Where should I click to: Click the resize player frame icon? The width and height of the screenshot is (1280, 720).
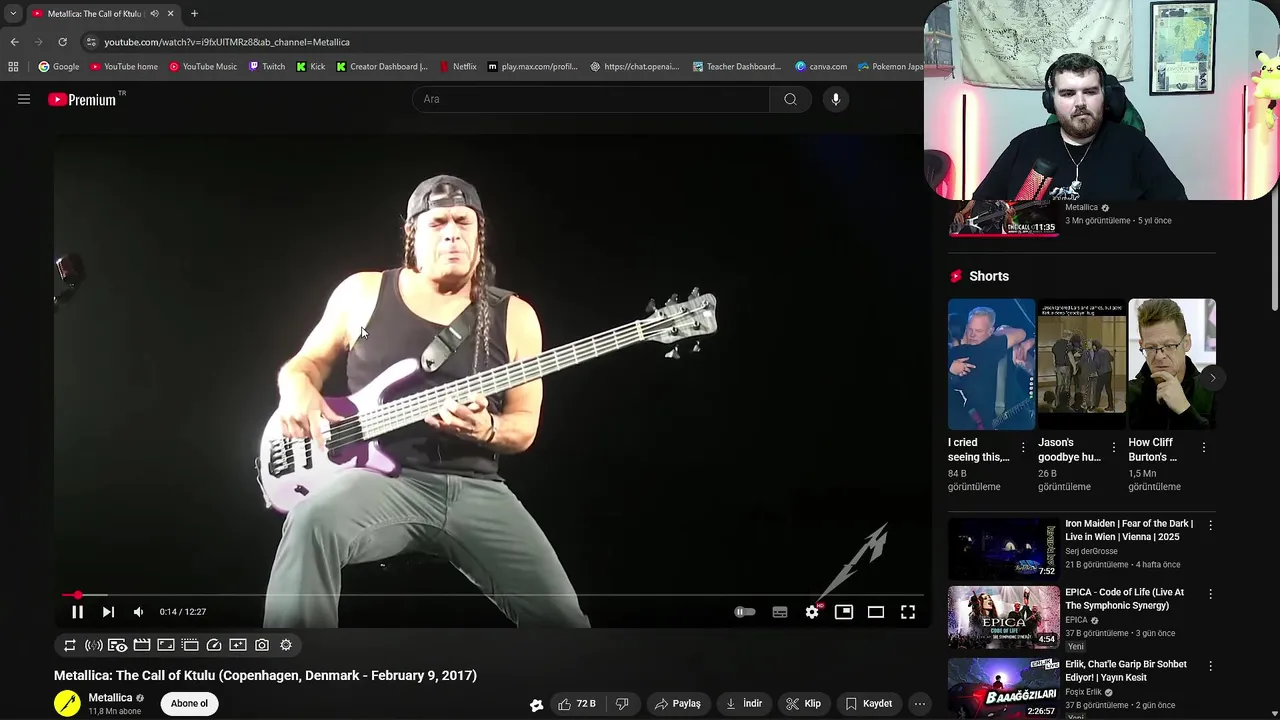166,646
